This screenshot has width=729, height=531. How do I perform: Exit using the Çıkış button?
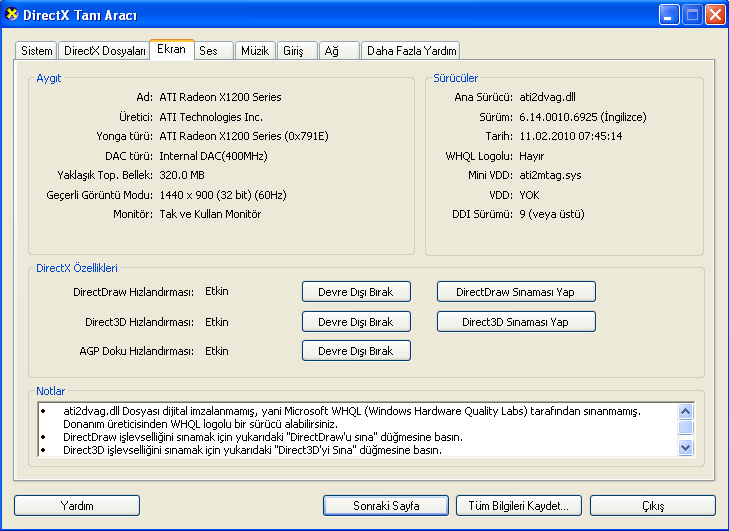pos(653,506)
